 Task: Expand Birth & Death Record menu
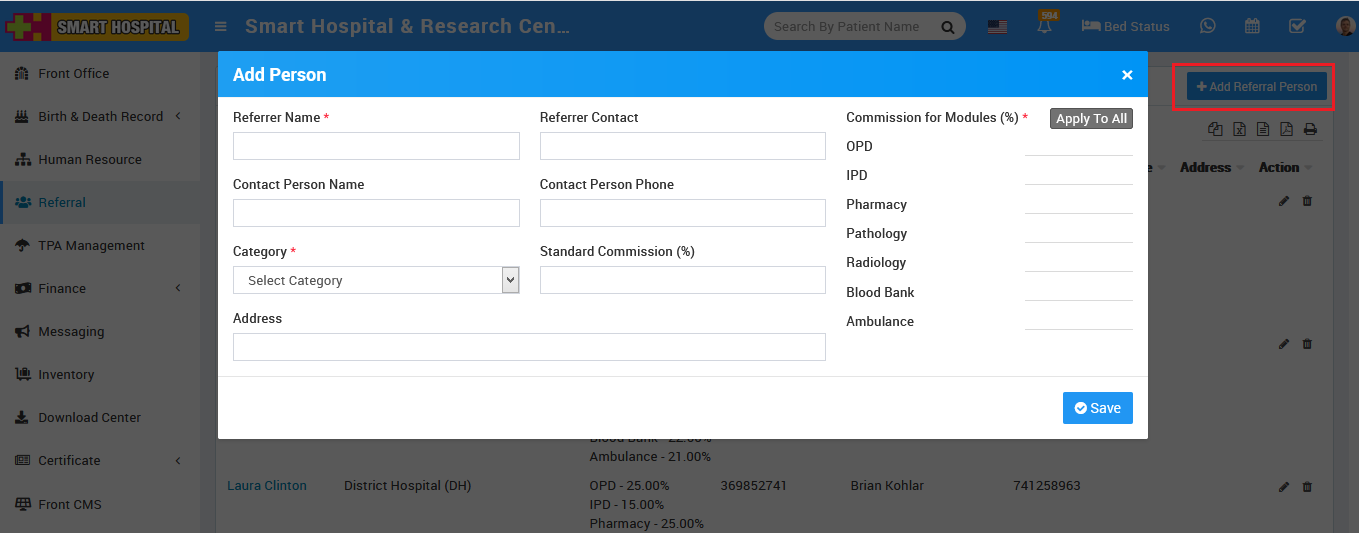click(100, 116)
